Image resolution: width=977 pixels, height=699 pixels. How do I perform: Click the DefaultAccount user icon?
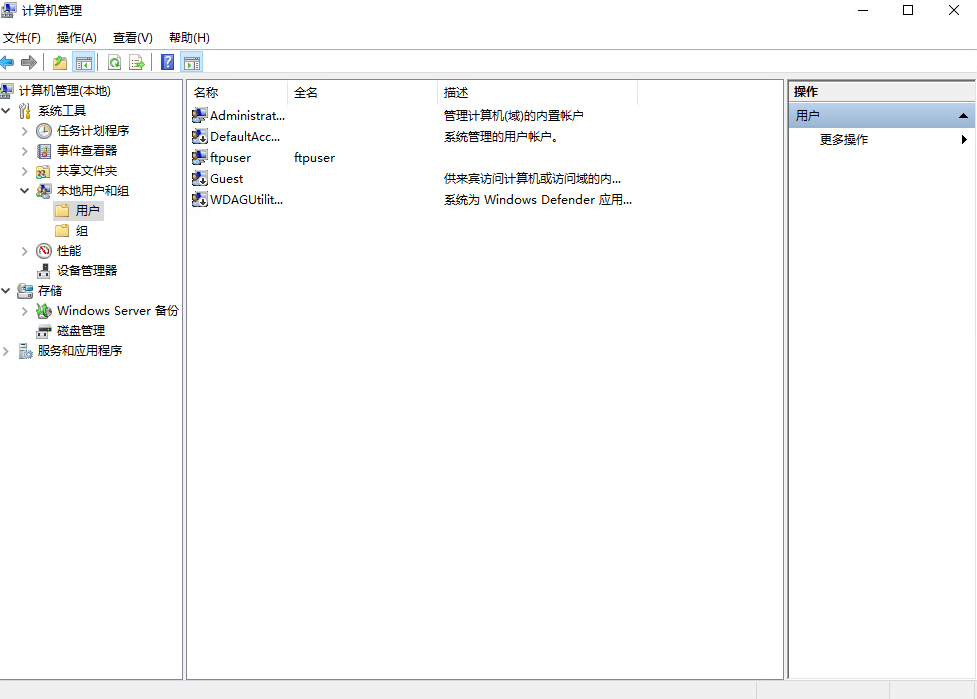[x=199, y=136]
